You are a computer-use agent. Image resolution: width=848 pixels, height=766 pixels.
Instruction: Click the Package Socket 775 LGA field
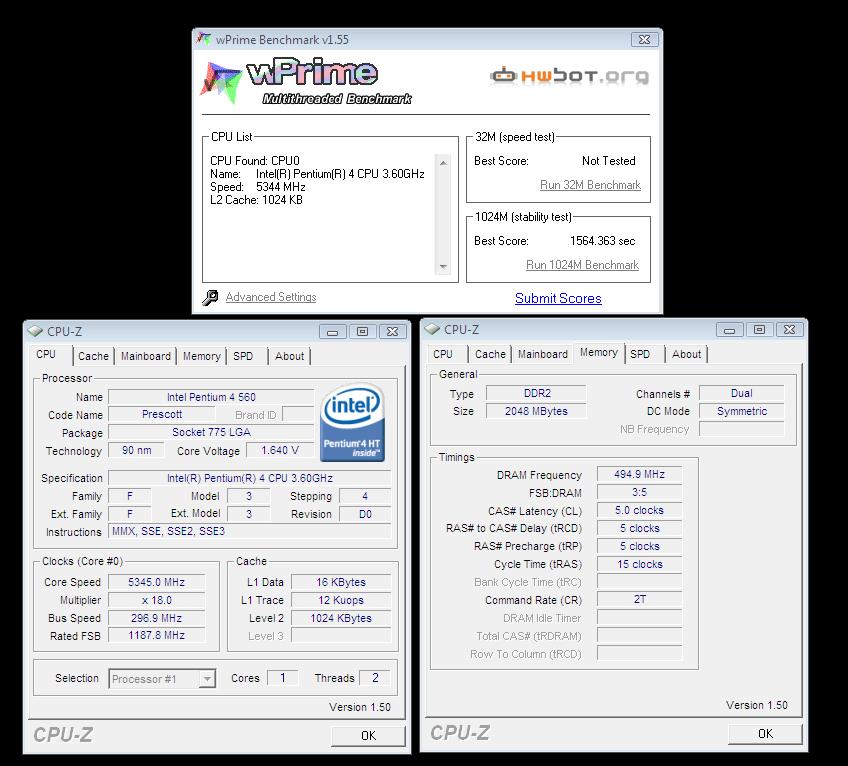pyautogui.click(x=211, y=432)
